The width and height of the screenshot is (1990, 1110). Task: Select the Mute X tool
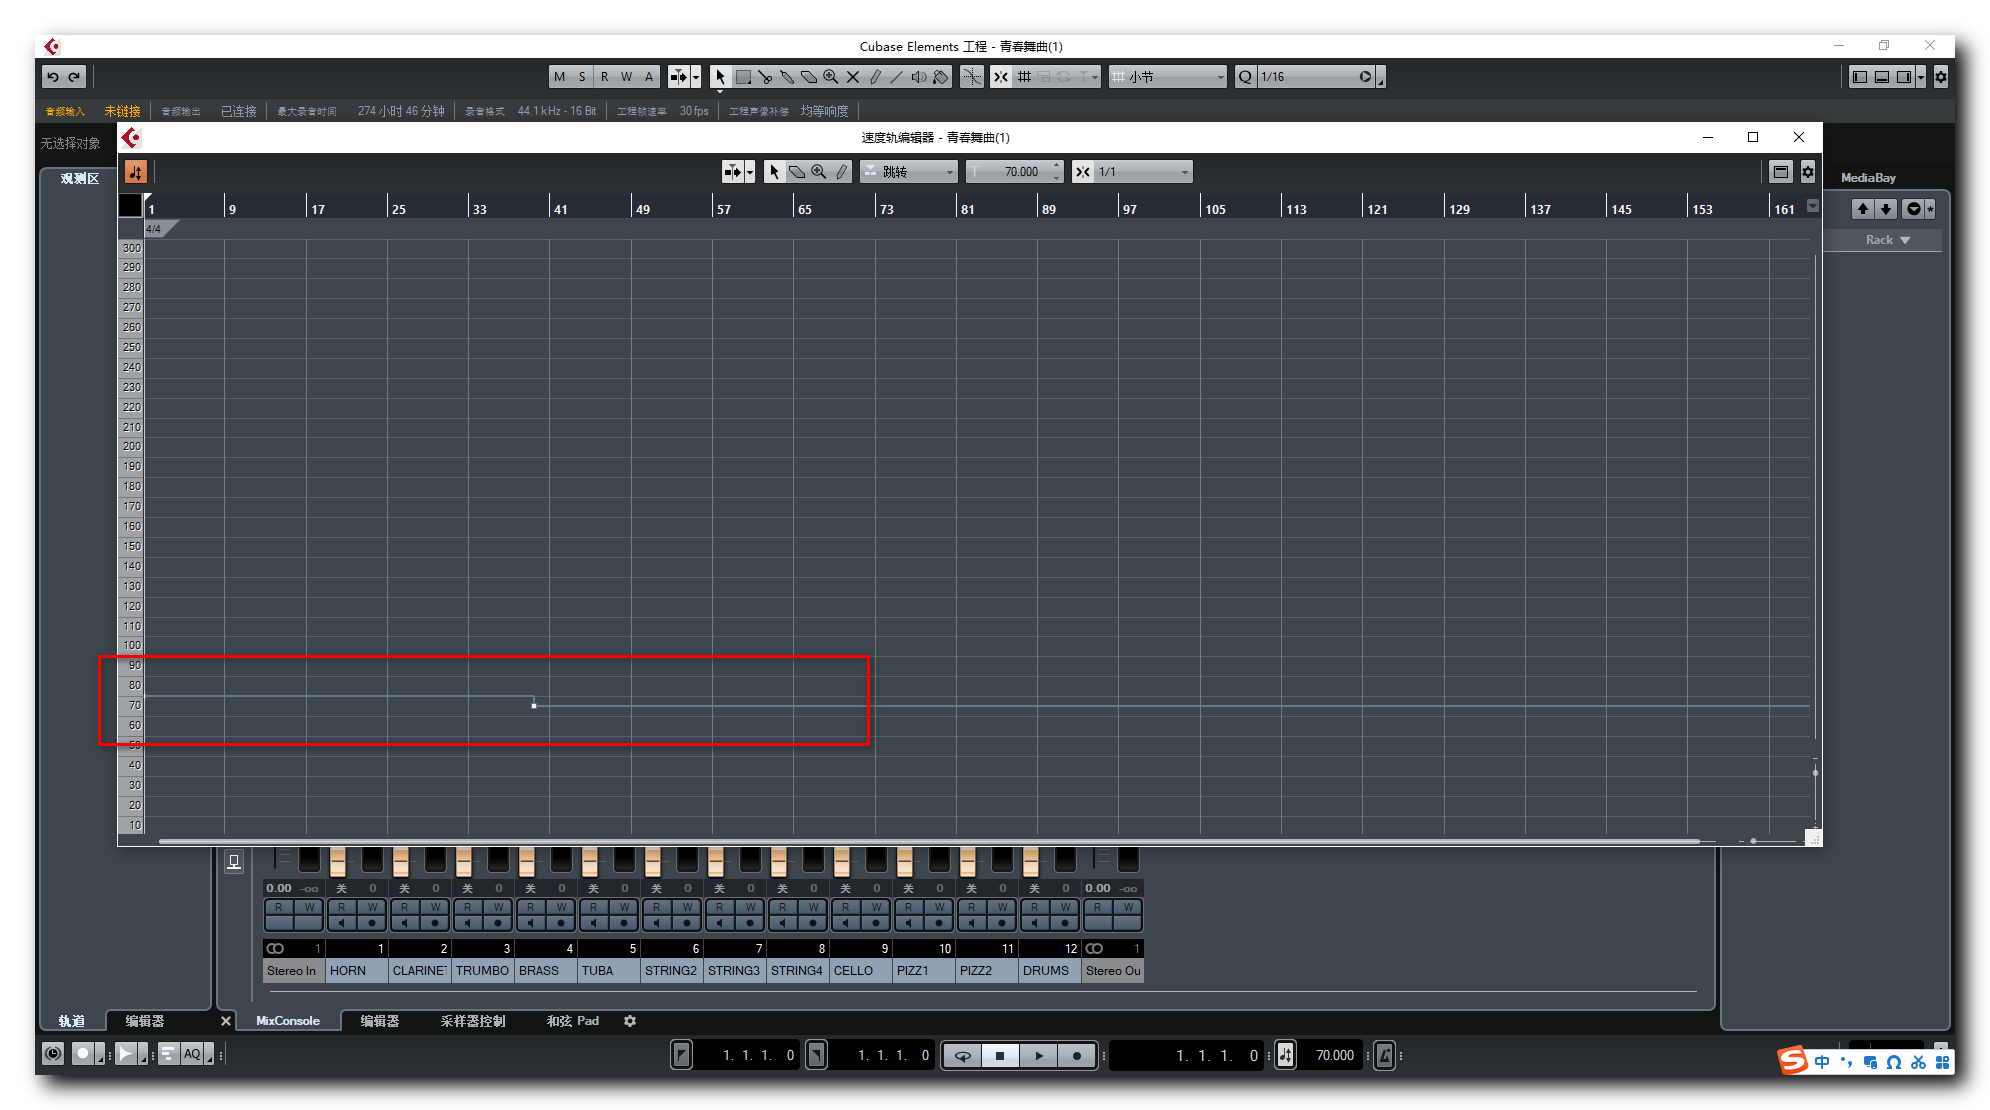(x=853, y=77)
